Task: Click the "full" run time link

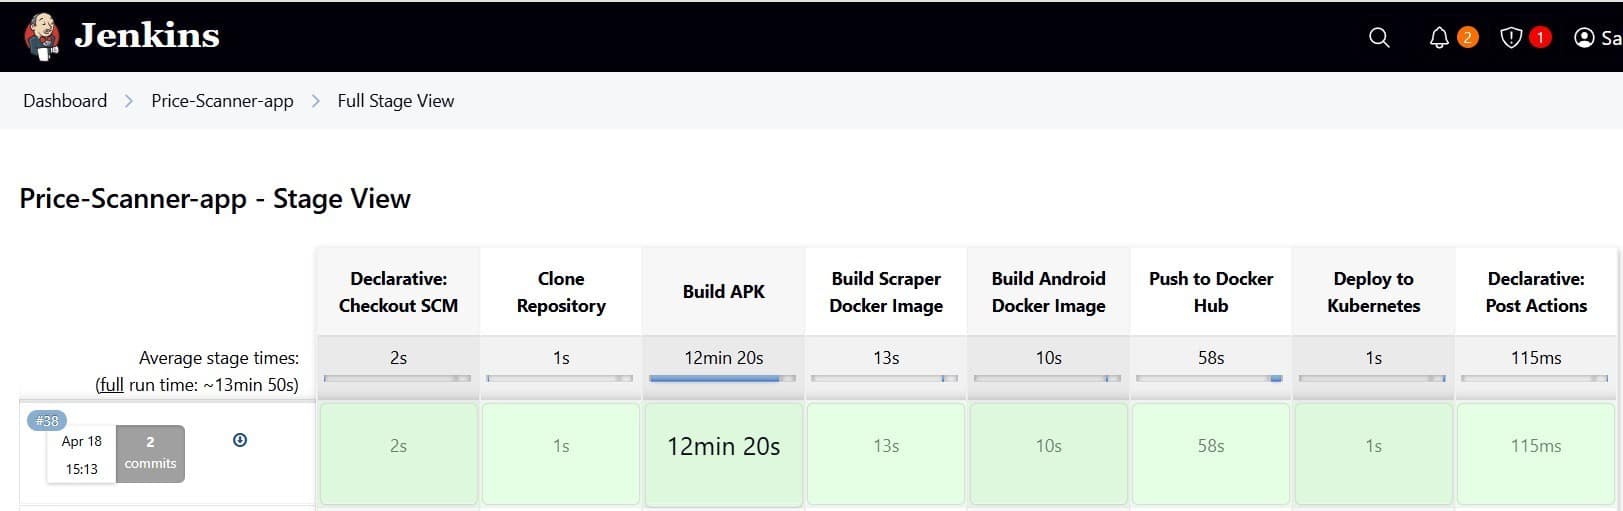Action: (110, 385)
